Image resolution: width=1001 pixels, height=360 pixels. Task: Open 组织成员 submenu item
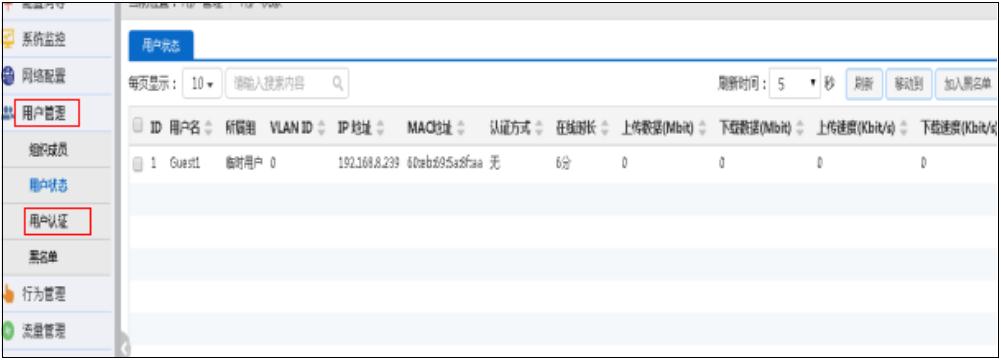point(48,150)
